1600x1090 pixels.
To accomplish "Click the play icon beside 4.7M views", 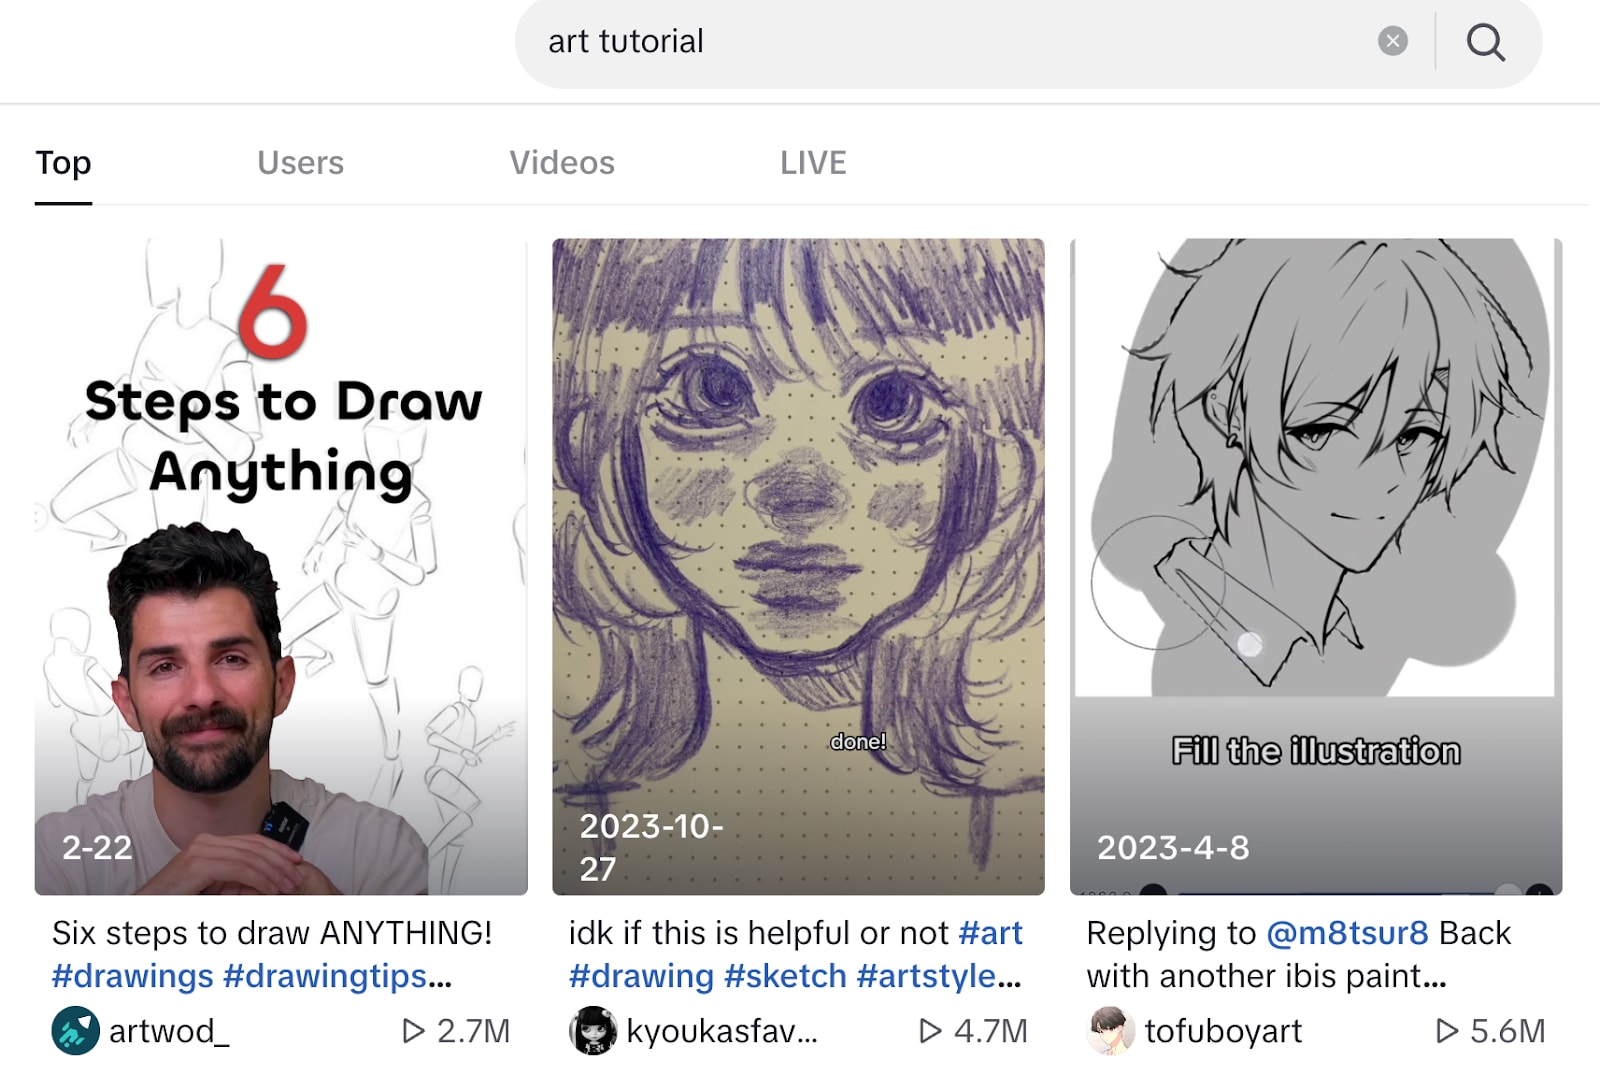I will (930, 1031).
